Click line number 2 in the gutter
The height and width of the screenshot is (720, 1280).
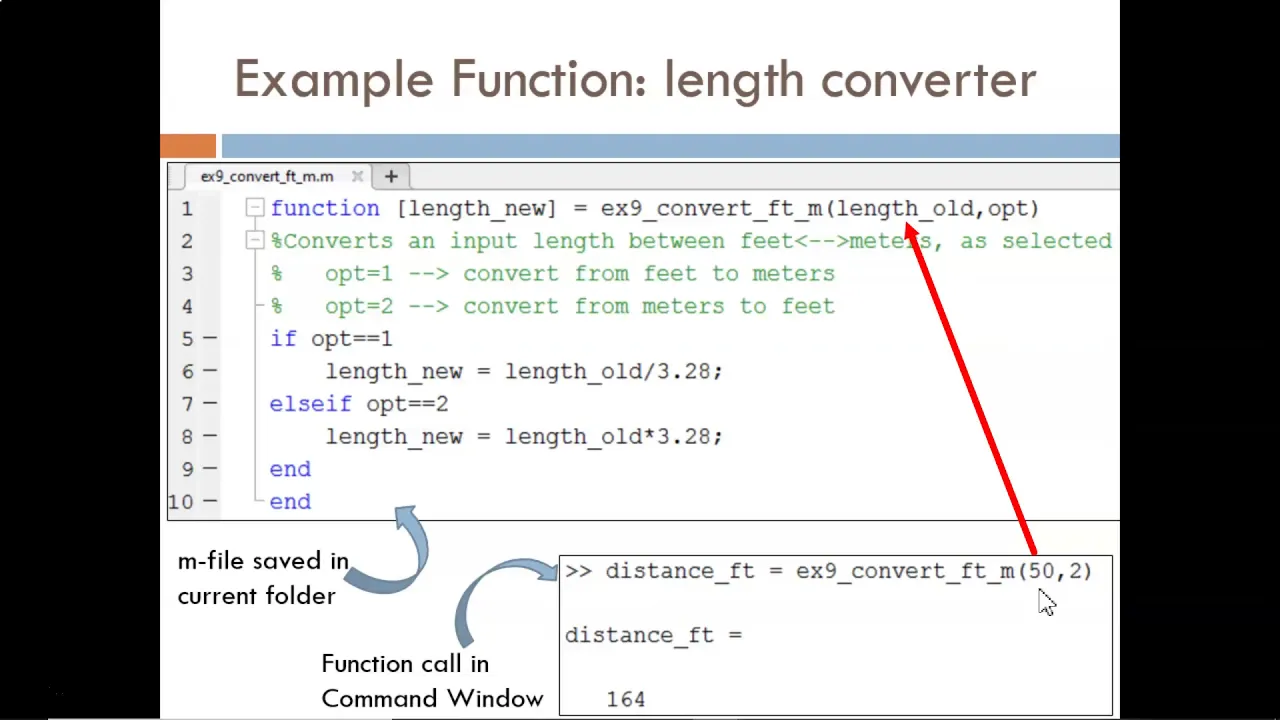click(x=187, y=241)
